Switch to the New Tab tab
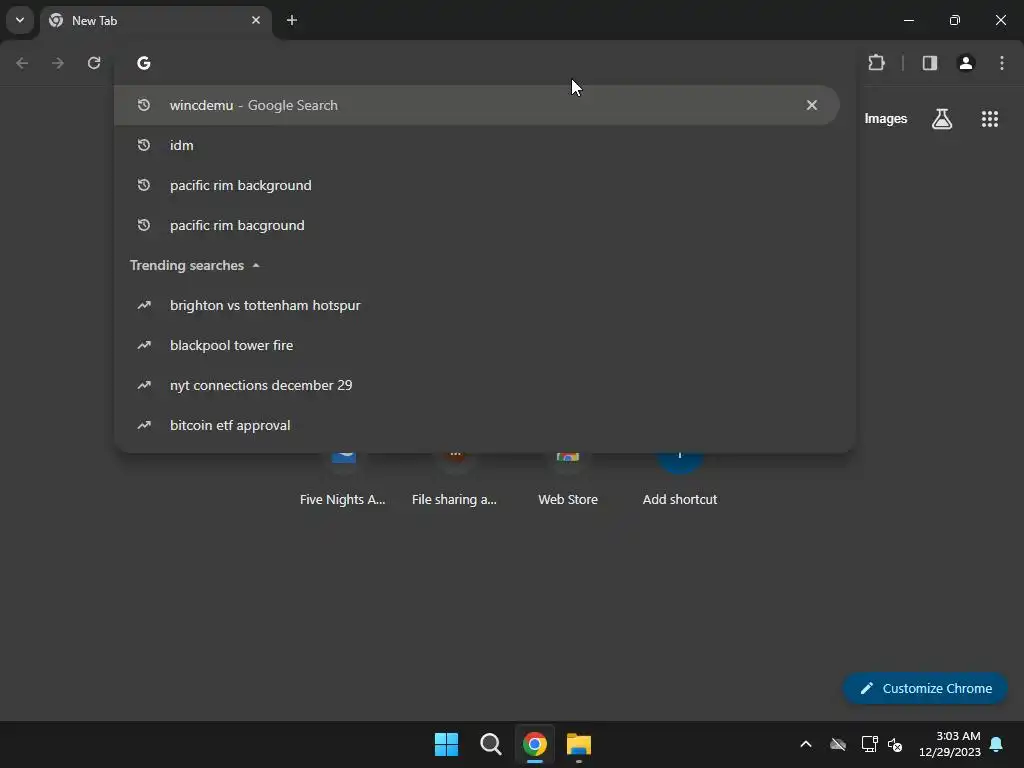This screenshot has height=768, width=1024. pos(155,20)
